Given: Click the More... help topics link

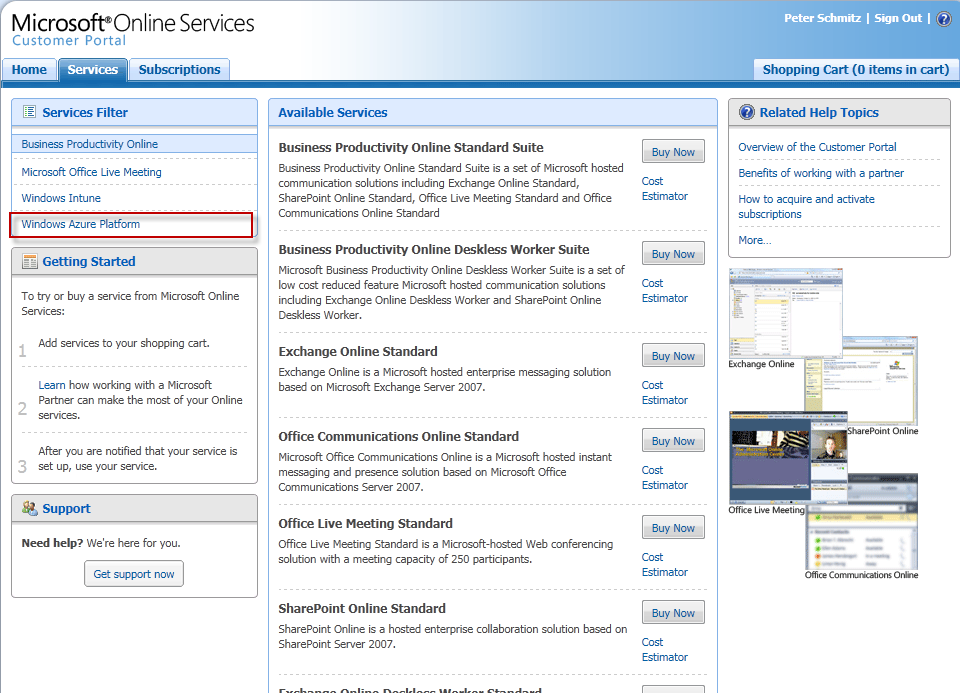Looking at the screenshot, I should point(754,240).
